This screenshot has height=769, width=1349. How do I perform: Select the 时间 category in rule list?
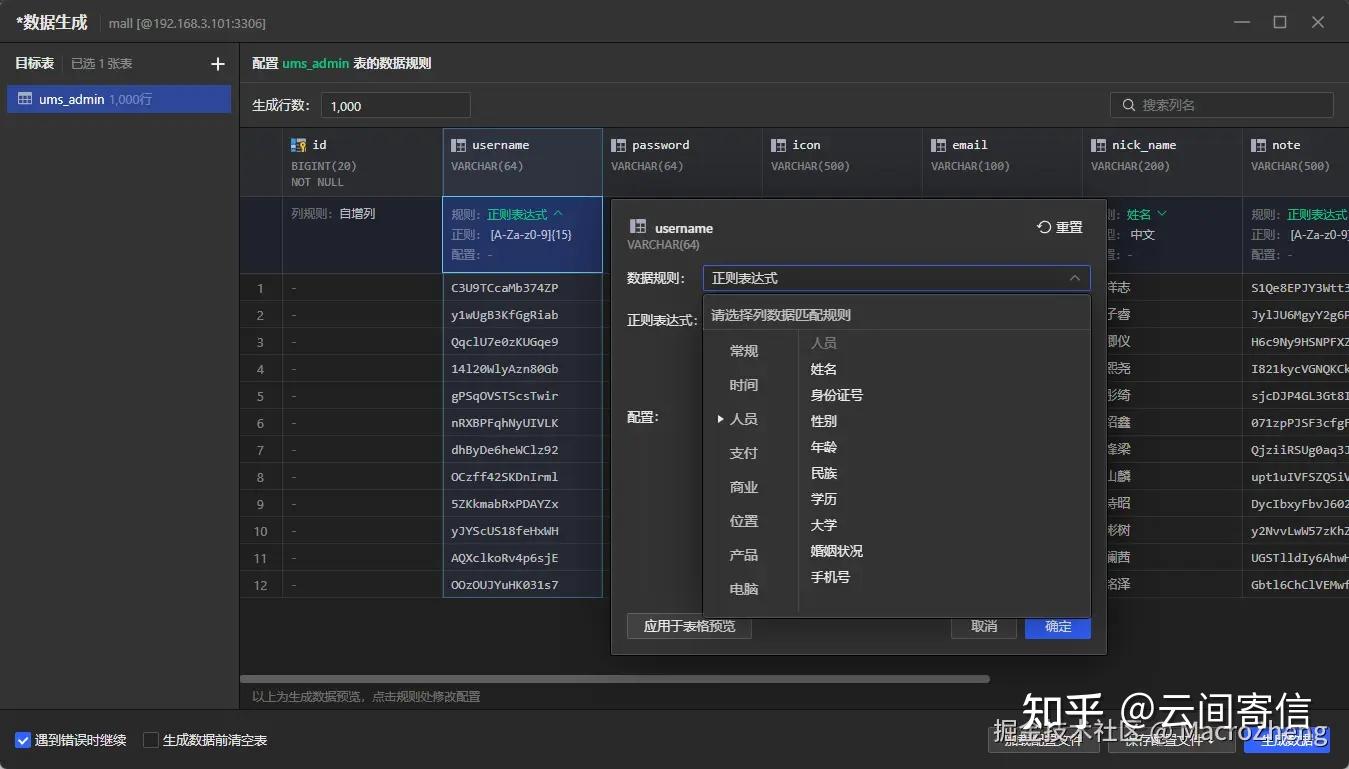click(744, 385)
